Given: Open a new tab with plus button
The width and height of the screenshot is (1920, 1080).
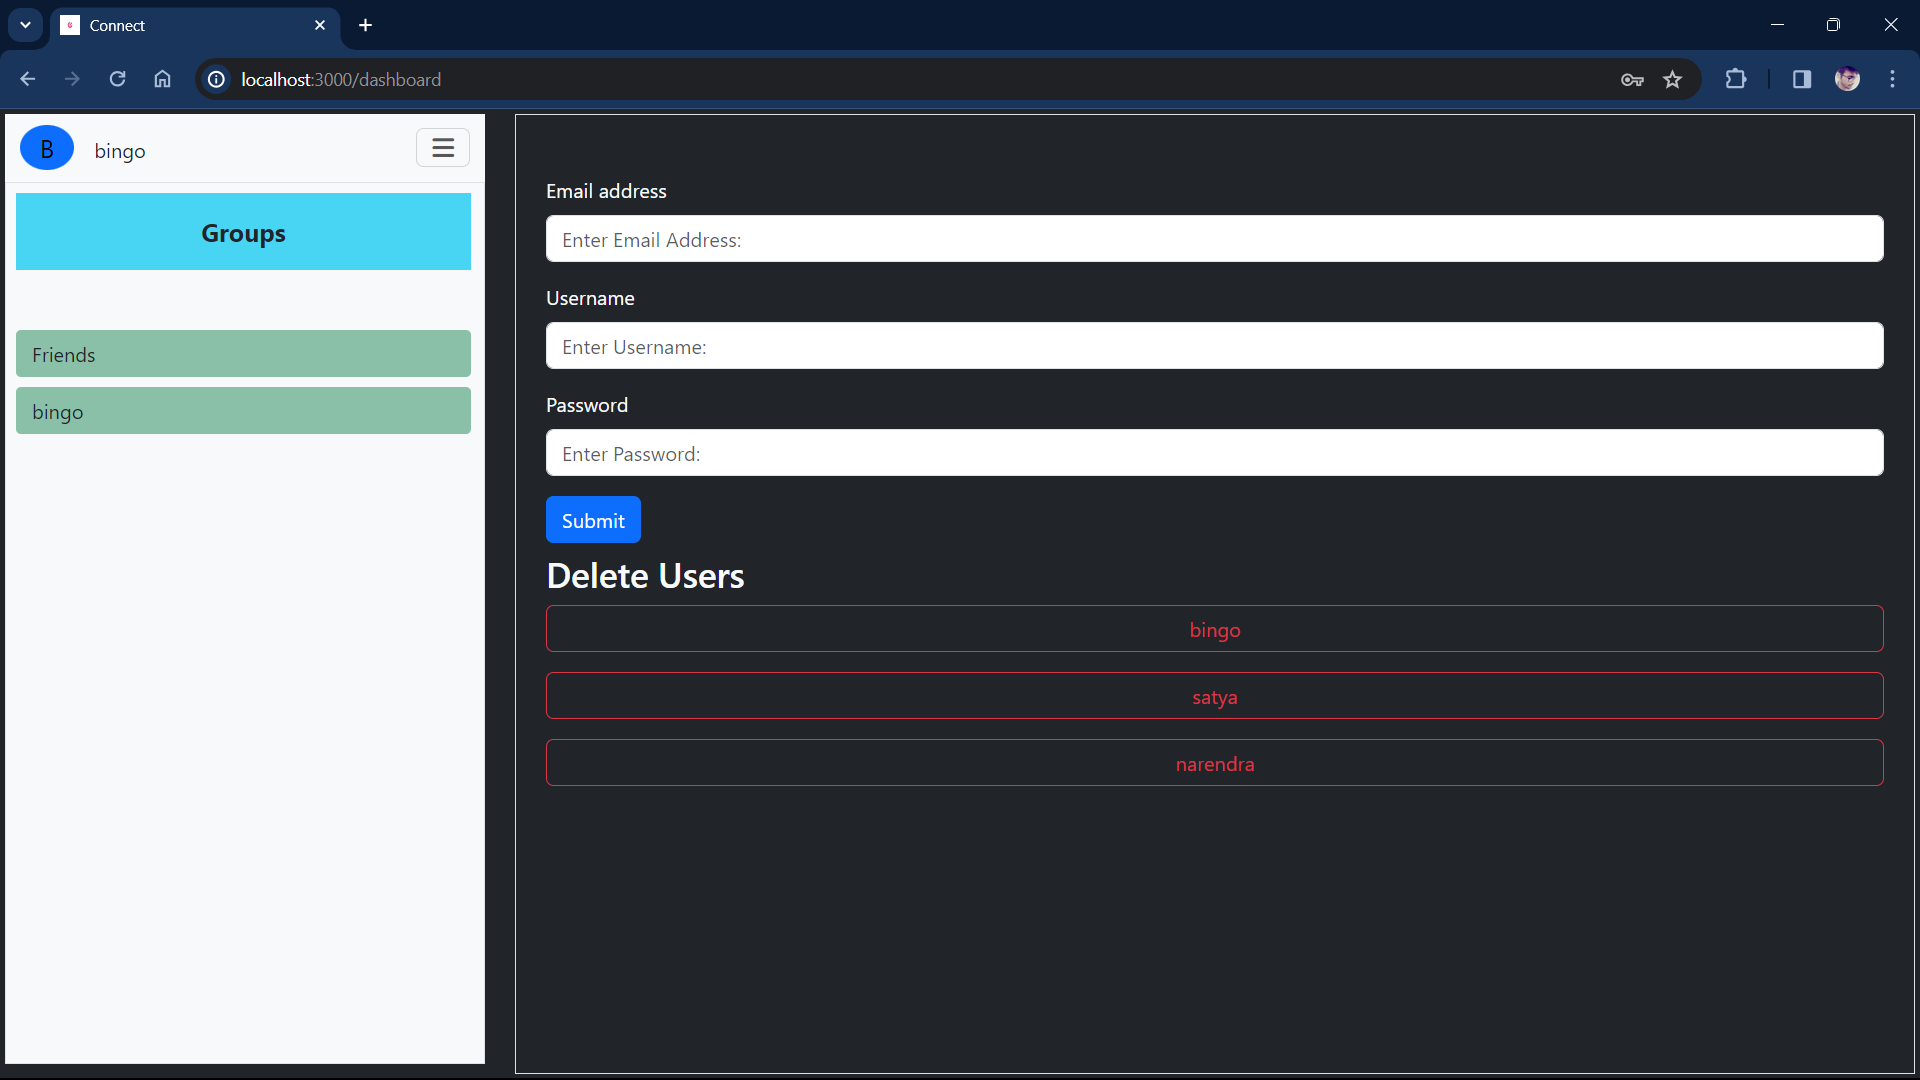Looking at the screenshot, I should (365, 25).
